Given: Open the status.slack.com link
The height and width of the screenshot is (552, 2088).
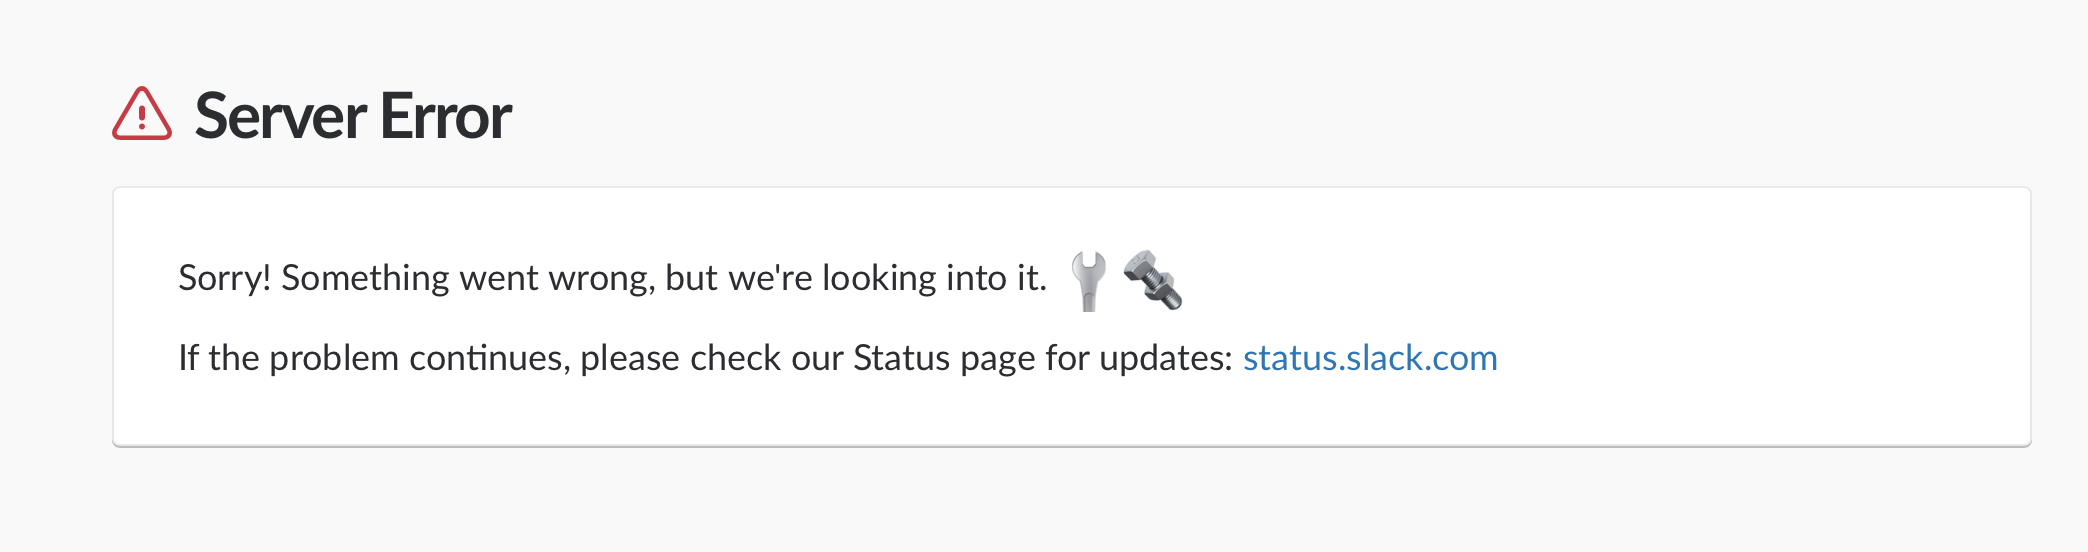Looking at the screenshot, I should tap(1370, 358).
